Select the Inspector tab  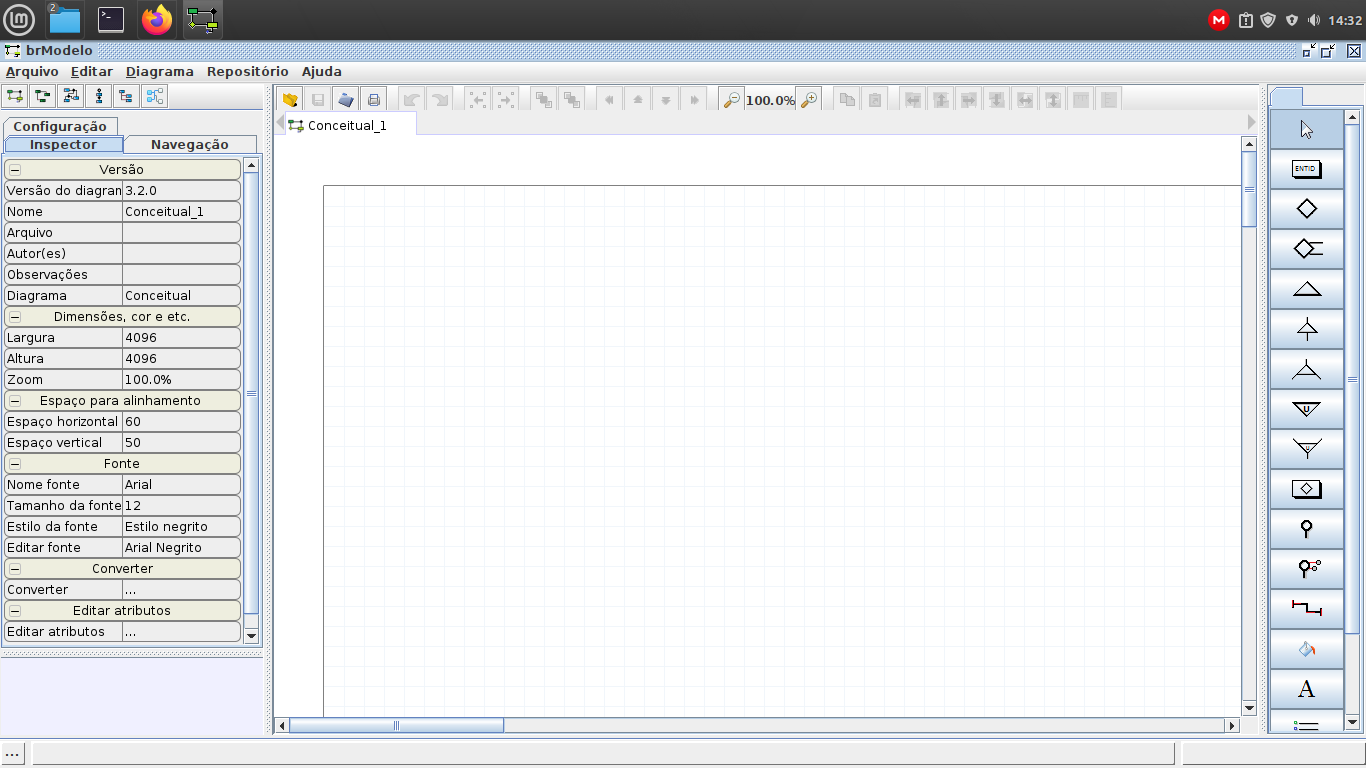coord(64,145)
